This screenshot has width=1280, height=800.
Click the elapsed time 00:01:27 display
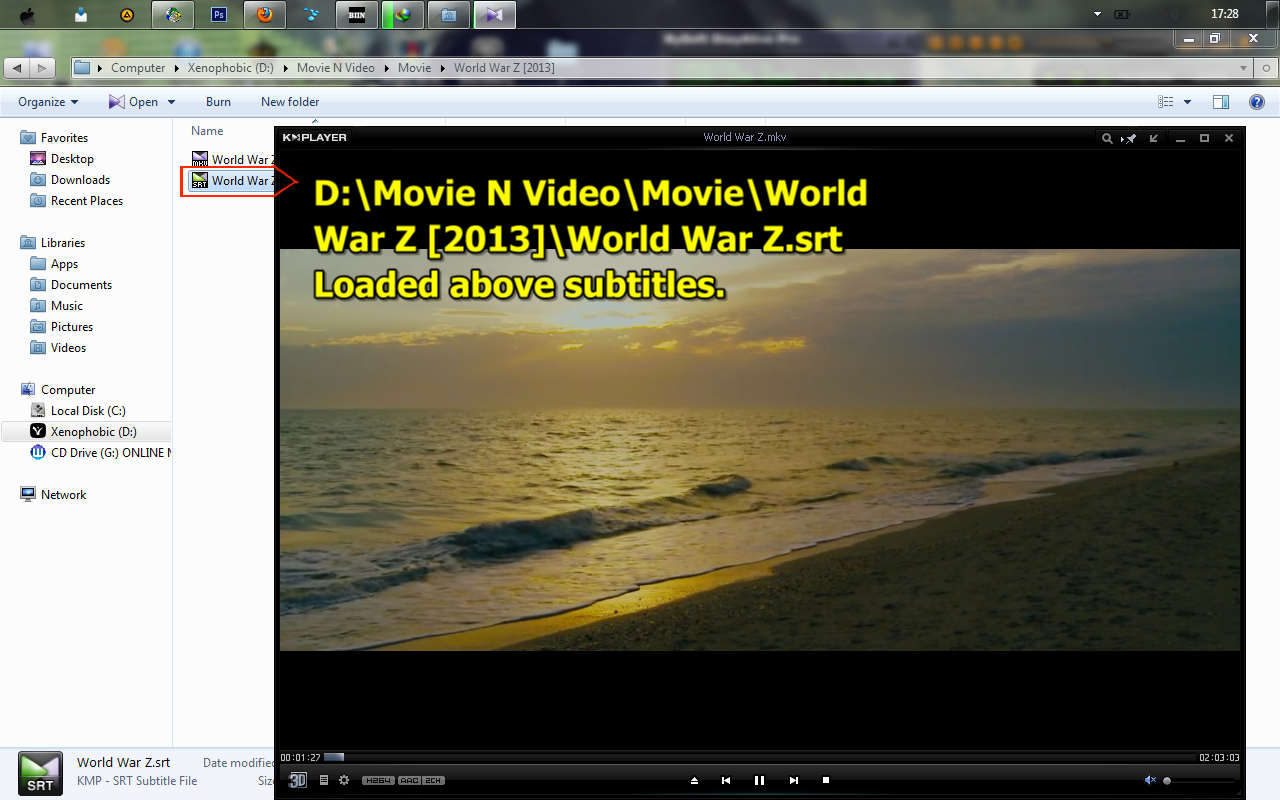pos(300,757)
